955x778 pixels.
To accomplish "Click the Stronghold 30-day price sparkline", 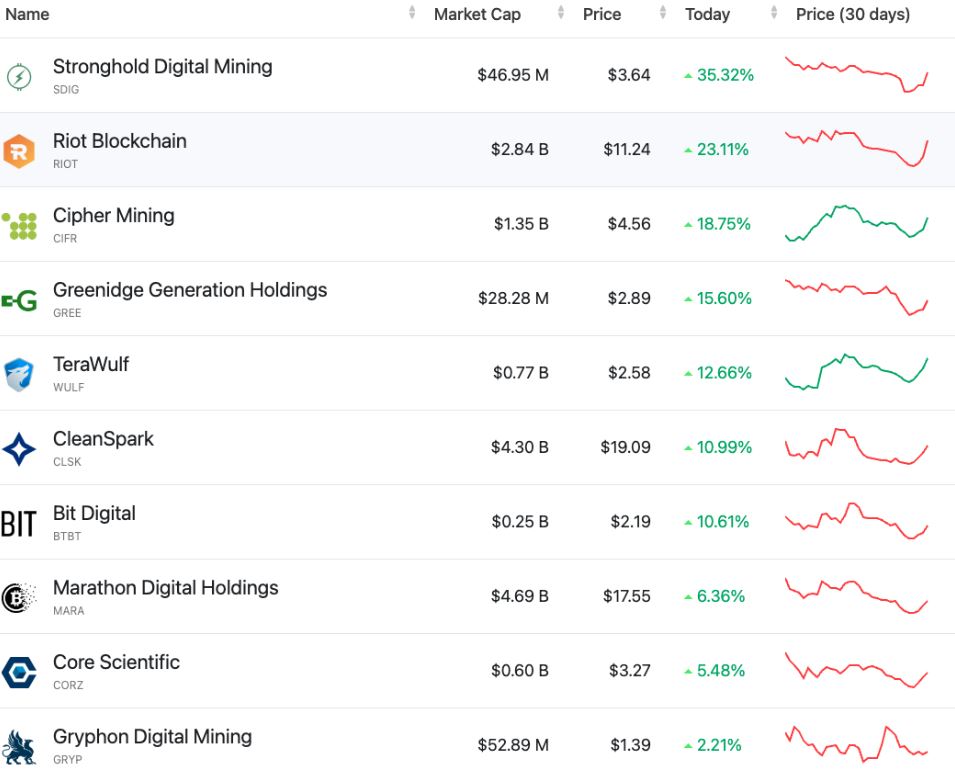I will [856, 74].
